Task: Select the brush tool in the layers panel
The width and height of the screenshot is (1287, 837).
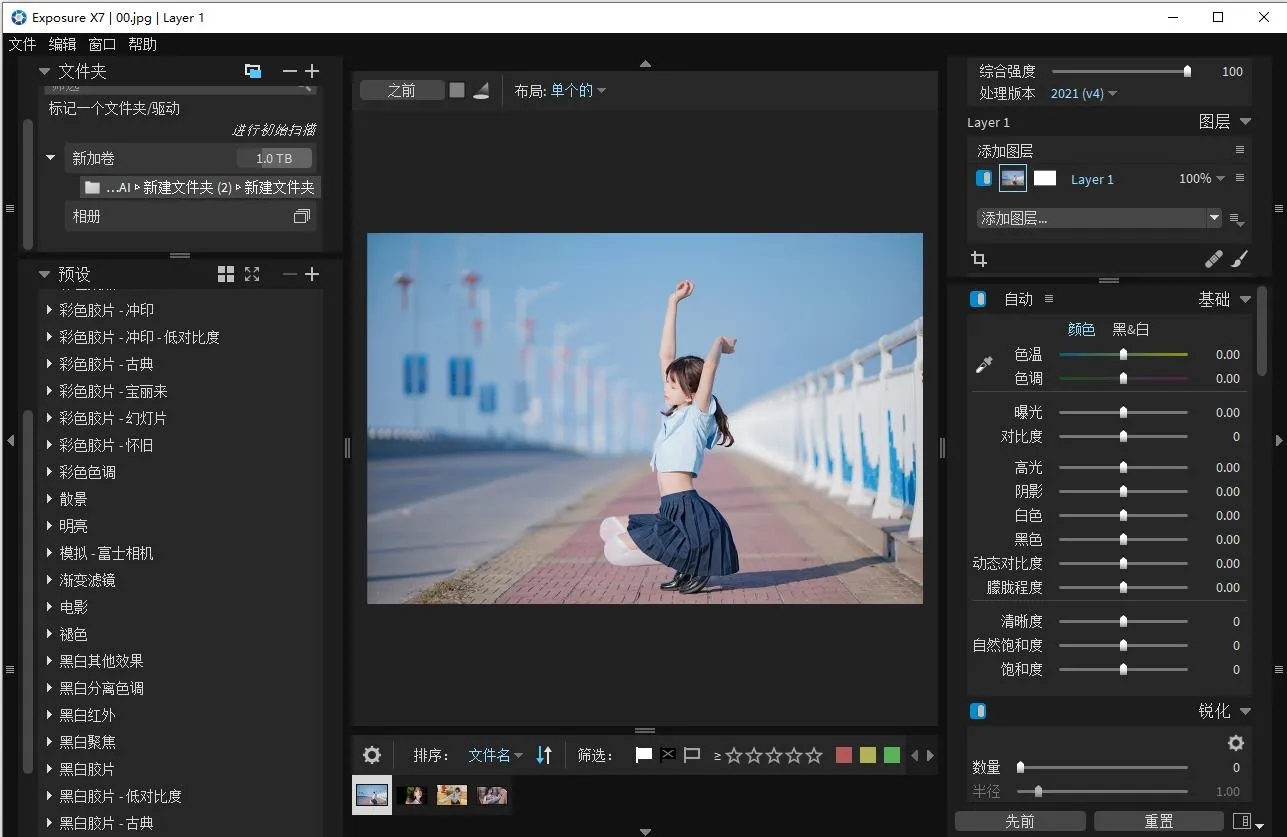Action: [x=1239, y=260]
